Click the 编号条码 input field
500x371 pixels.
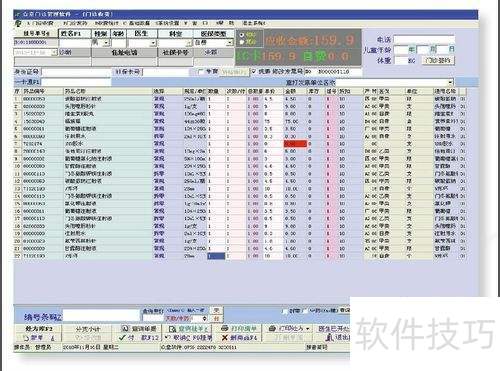click(x=101, y=316)
